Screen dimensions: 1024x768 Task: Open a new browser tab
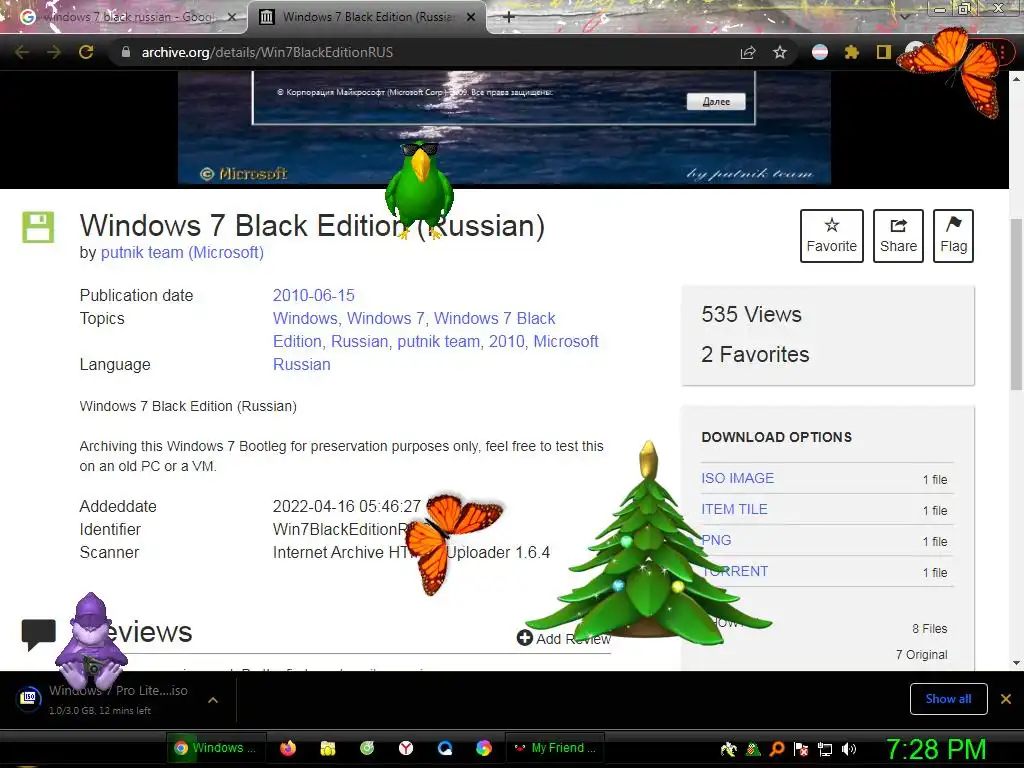click(x=509, y=17)
